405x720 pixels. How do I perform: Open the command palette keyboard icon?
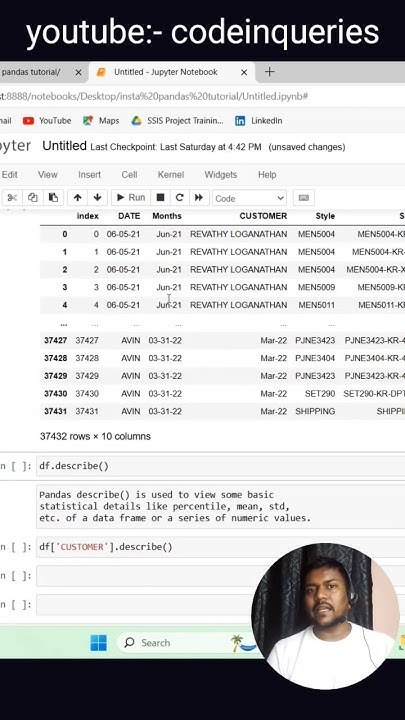[304, 198]
